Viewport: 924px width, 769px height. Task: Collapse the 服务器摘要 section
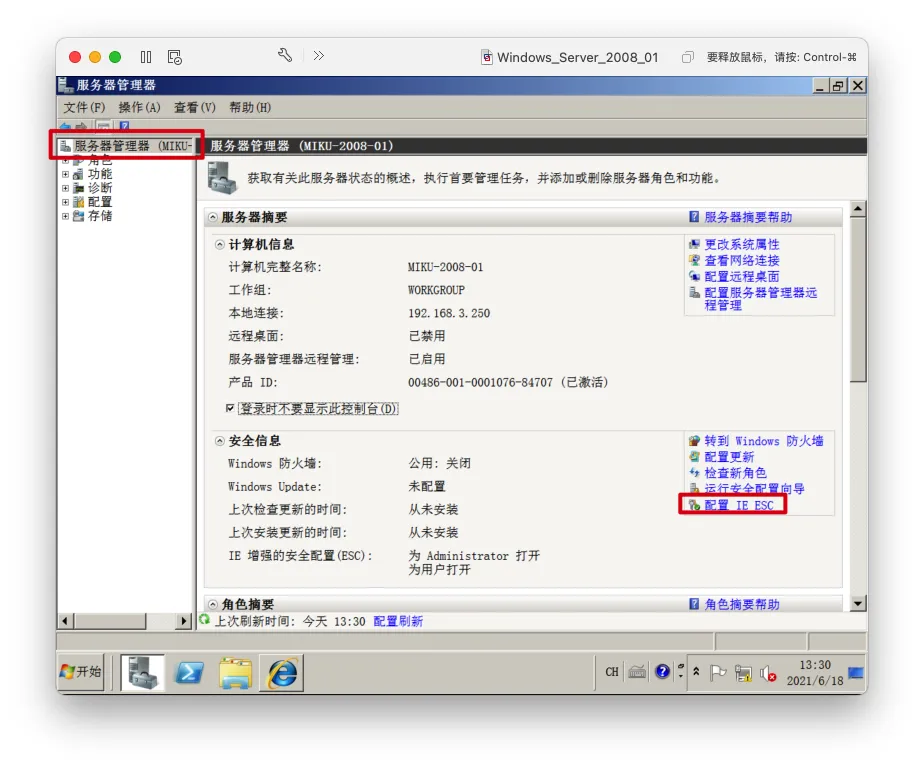coord(213,217)
